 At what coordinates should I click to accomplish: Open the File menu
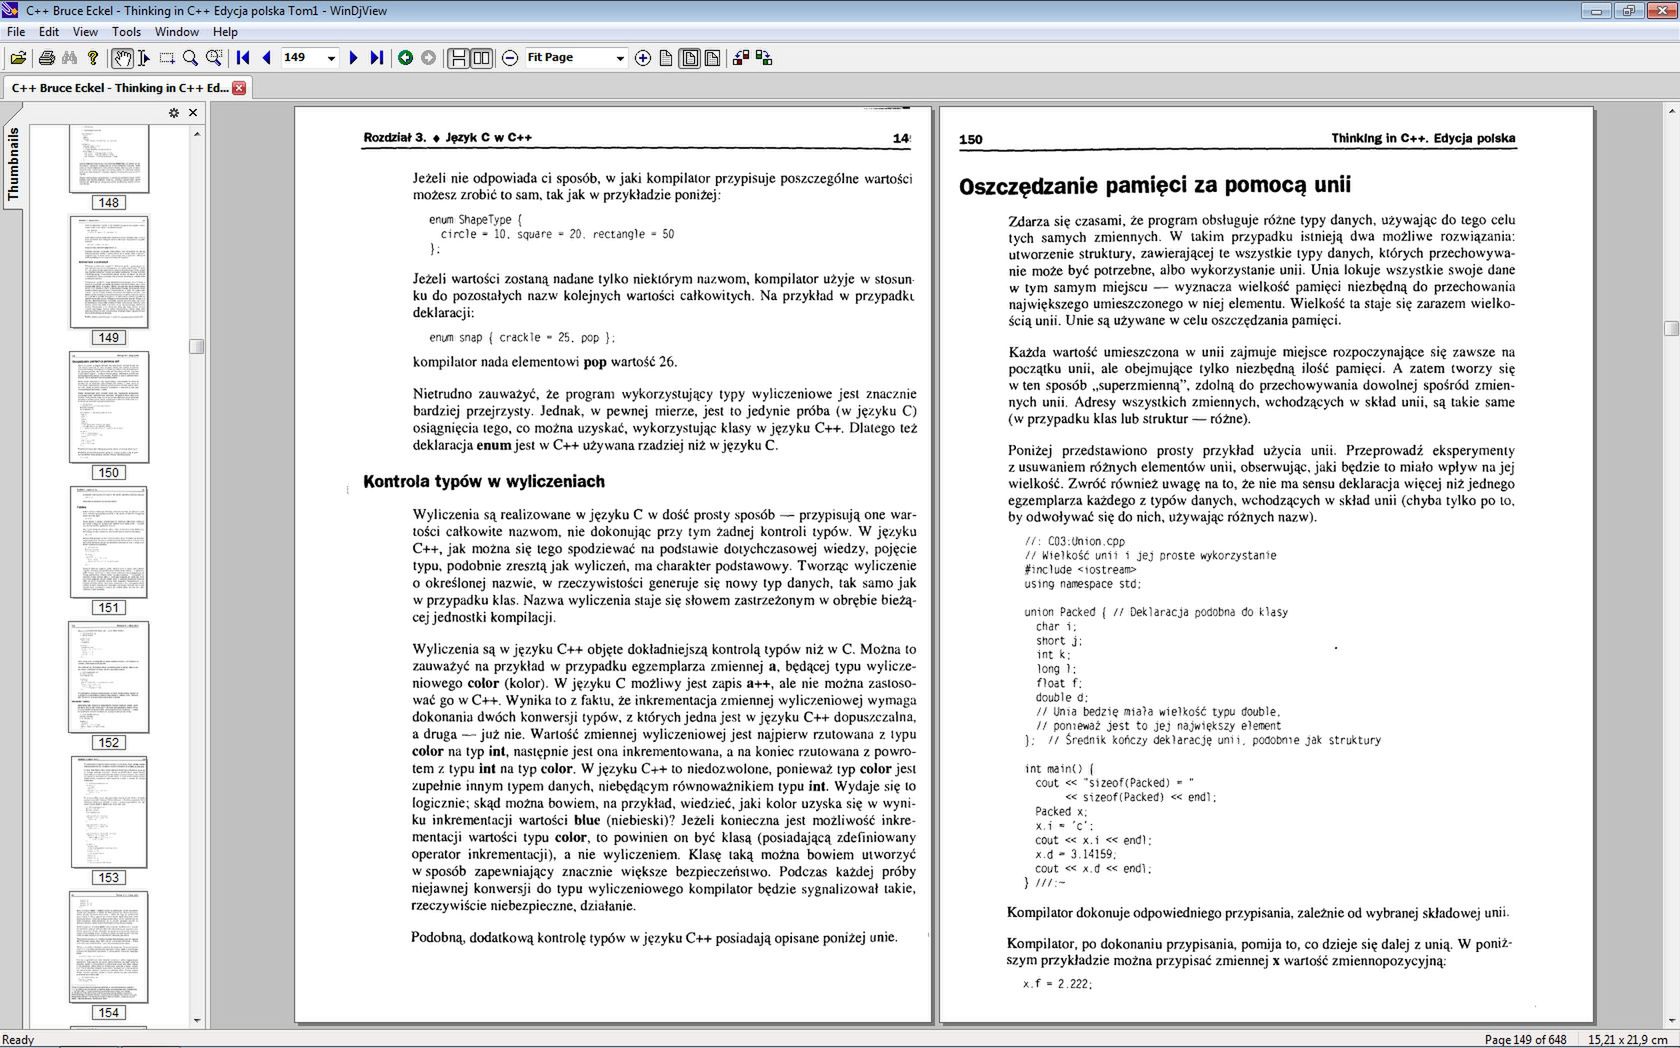coord(16,32)
